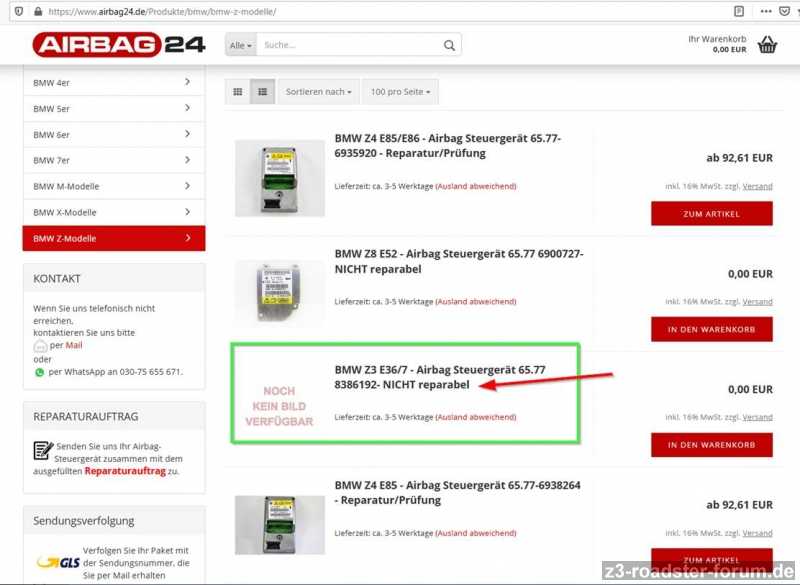Expand the BMW 5er category

113,108
